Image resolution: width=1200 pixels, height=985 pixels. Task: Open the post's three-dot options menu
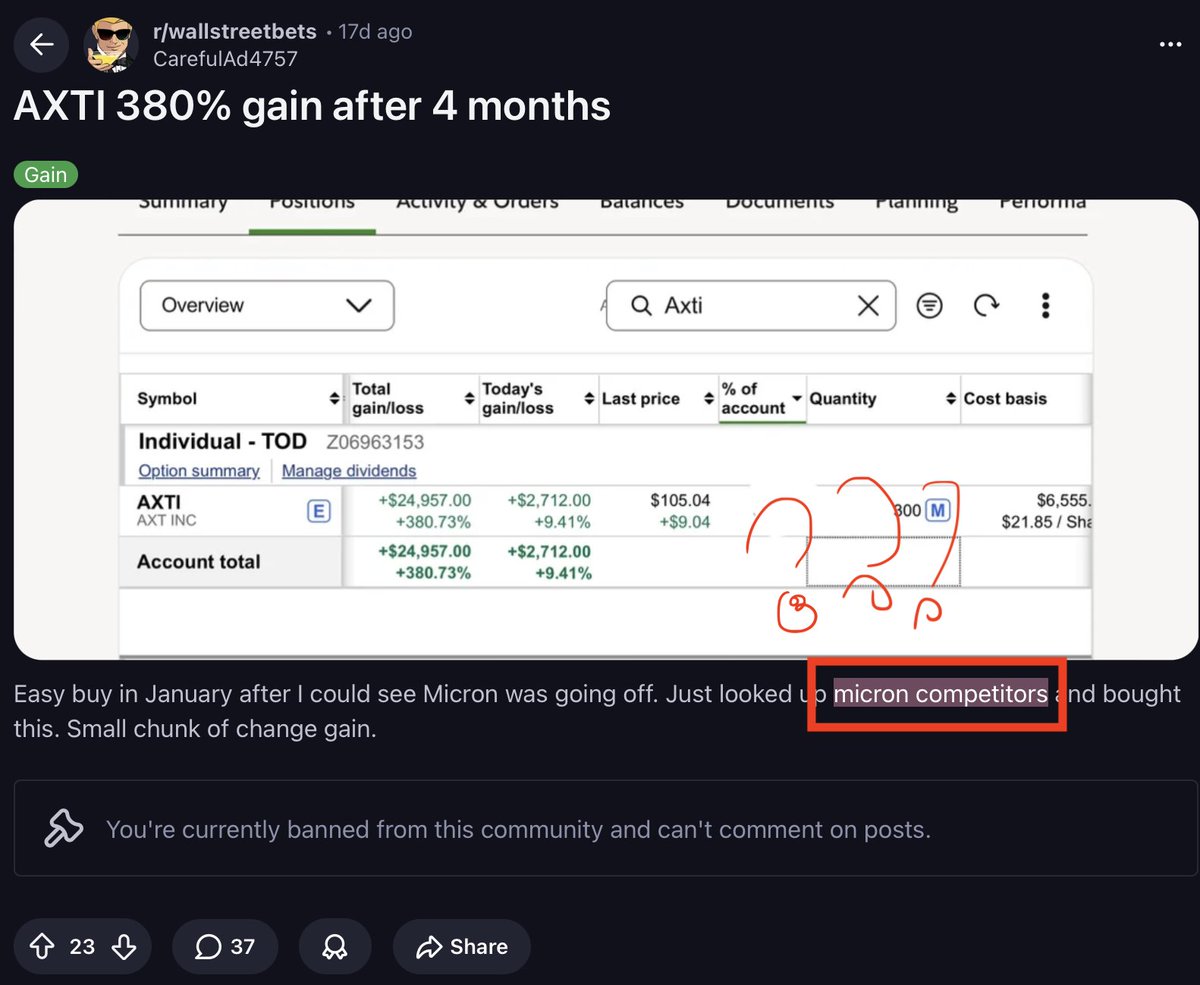(1169, 45)
